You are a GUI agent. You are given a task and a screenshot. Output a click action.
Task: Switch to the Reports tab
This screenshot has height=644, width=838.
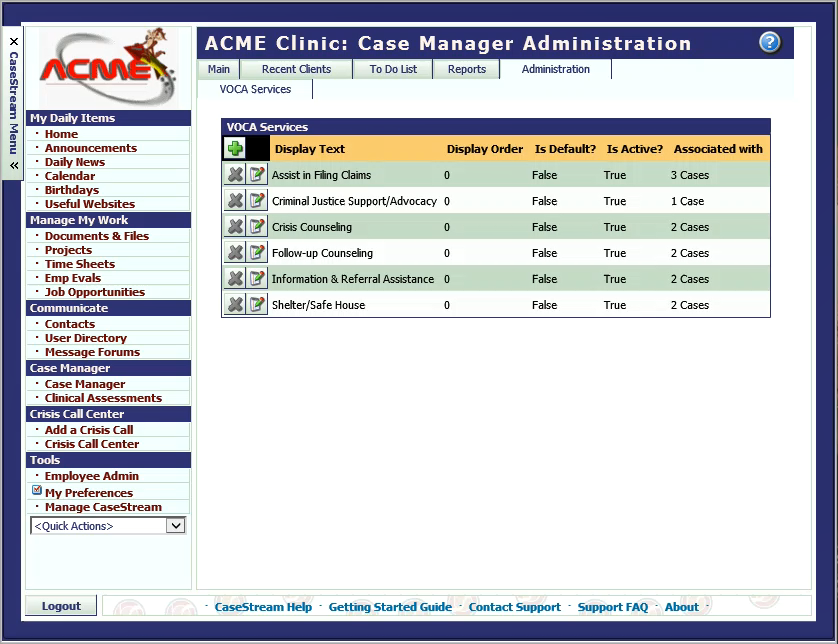pos(468,69)
